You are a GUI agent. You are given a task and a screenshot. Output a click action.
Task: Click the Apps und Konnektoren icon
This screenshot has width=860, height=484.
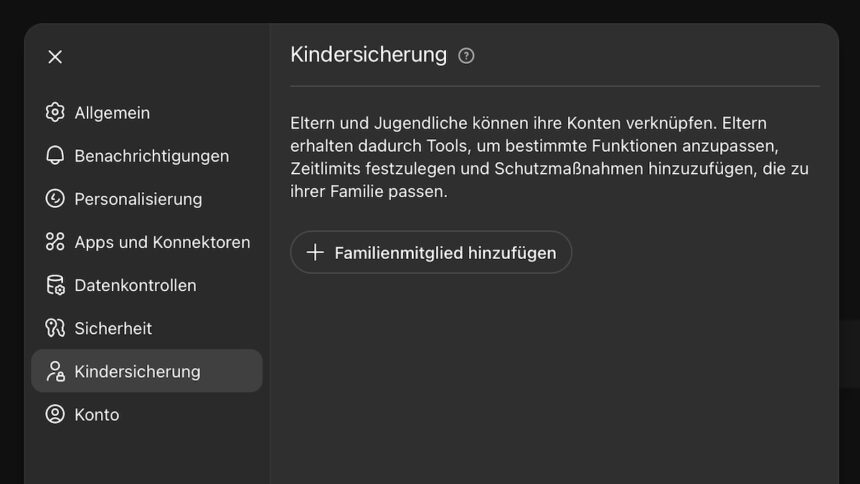pyautogui.click(x=55, y=241)
